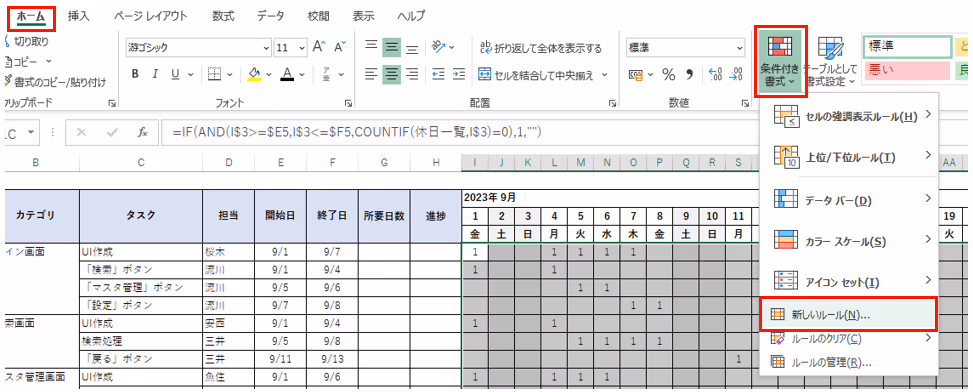Expand font color dropdown arrow
Screen dimensions: 973x392
[302, 74]
